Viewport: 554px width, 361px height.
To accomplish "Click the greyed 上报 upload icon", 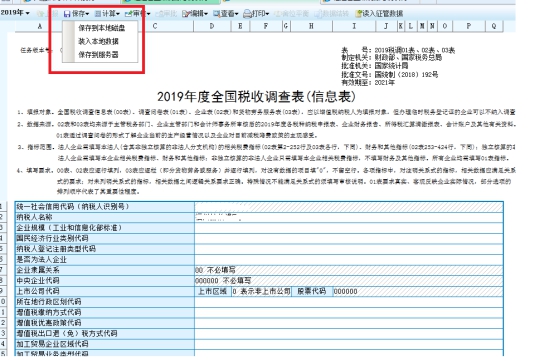I will tap(41, 14).
